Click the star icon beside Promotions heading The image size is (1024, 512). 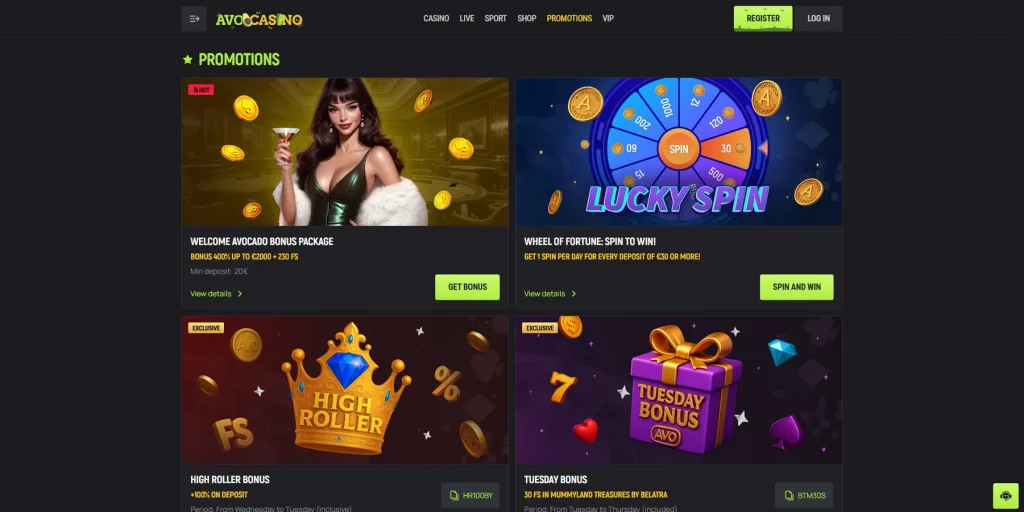(x=187, y=59)
